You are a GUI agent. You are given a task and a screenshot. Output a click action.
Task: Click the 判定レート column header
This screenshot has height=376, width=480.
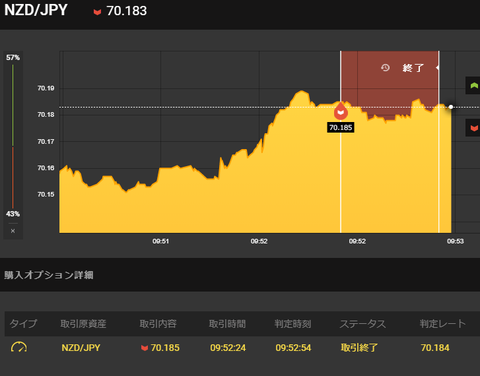click(x=442, y=324)
